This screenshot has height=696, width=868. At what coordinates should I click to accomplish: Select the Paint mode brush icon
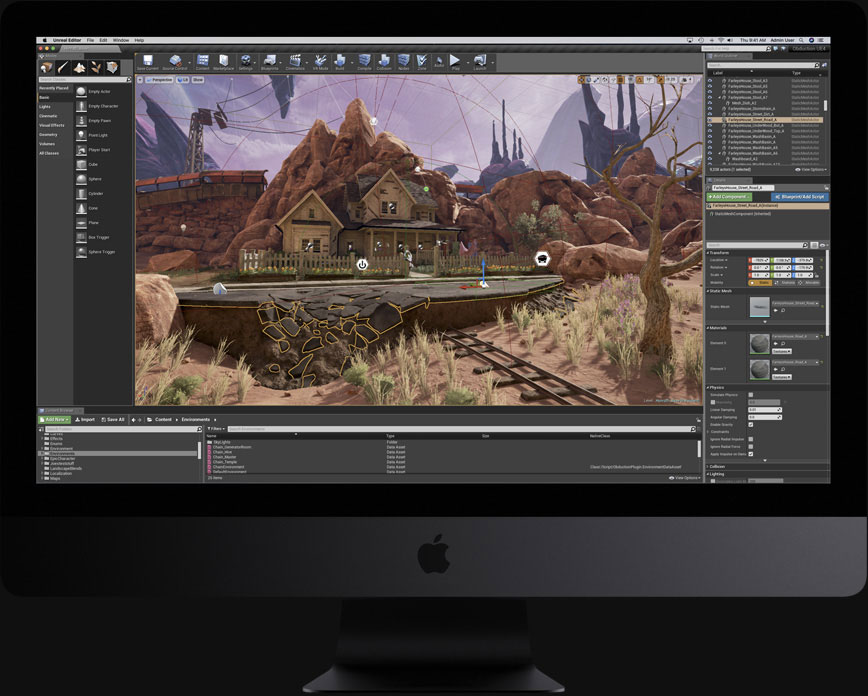tap(63, 67)
